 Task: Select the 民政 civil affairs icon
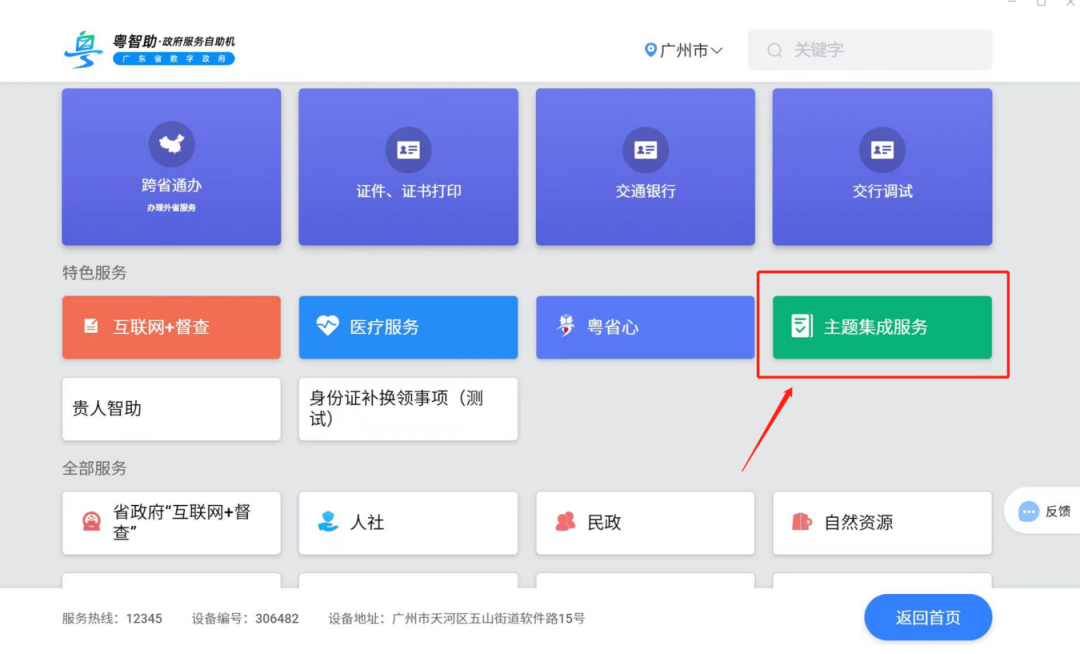click(x=564, y=522)
